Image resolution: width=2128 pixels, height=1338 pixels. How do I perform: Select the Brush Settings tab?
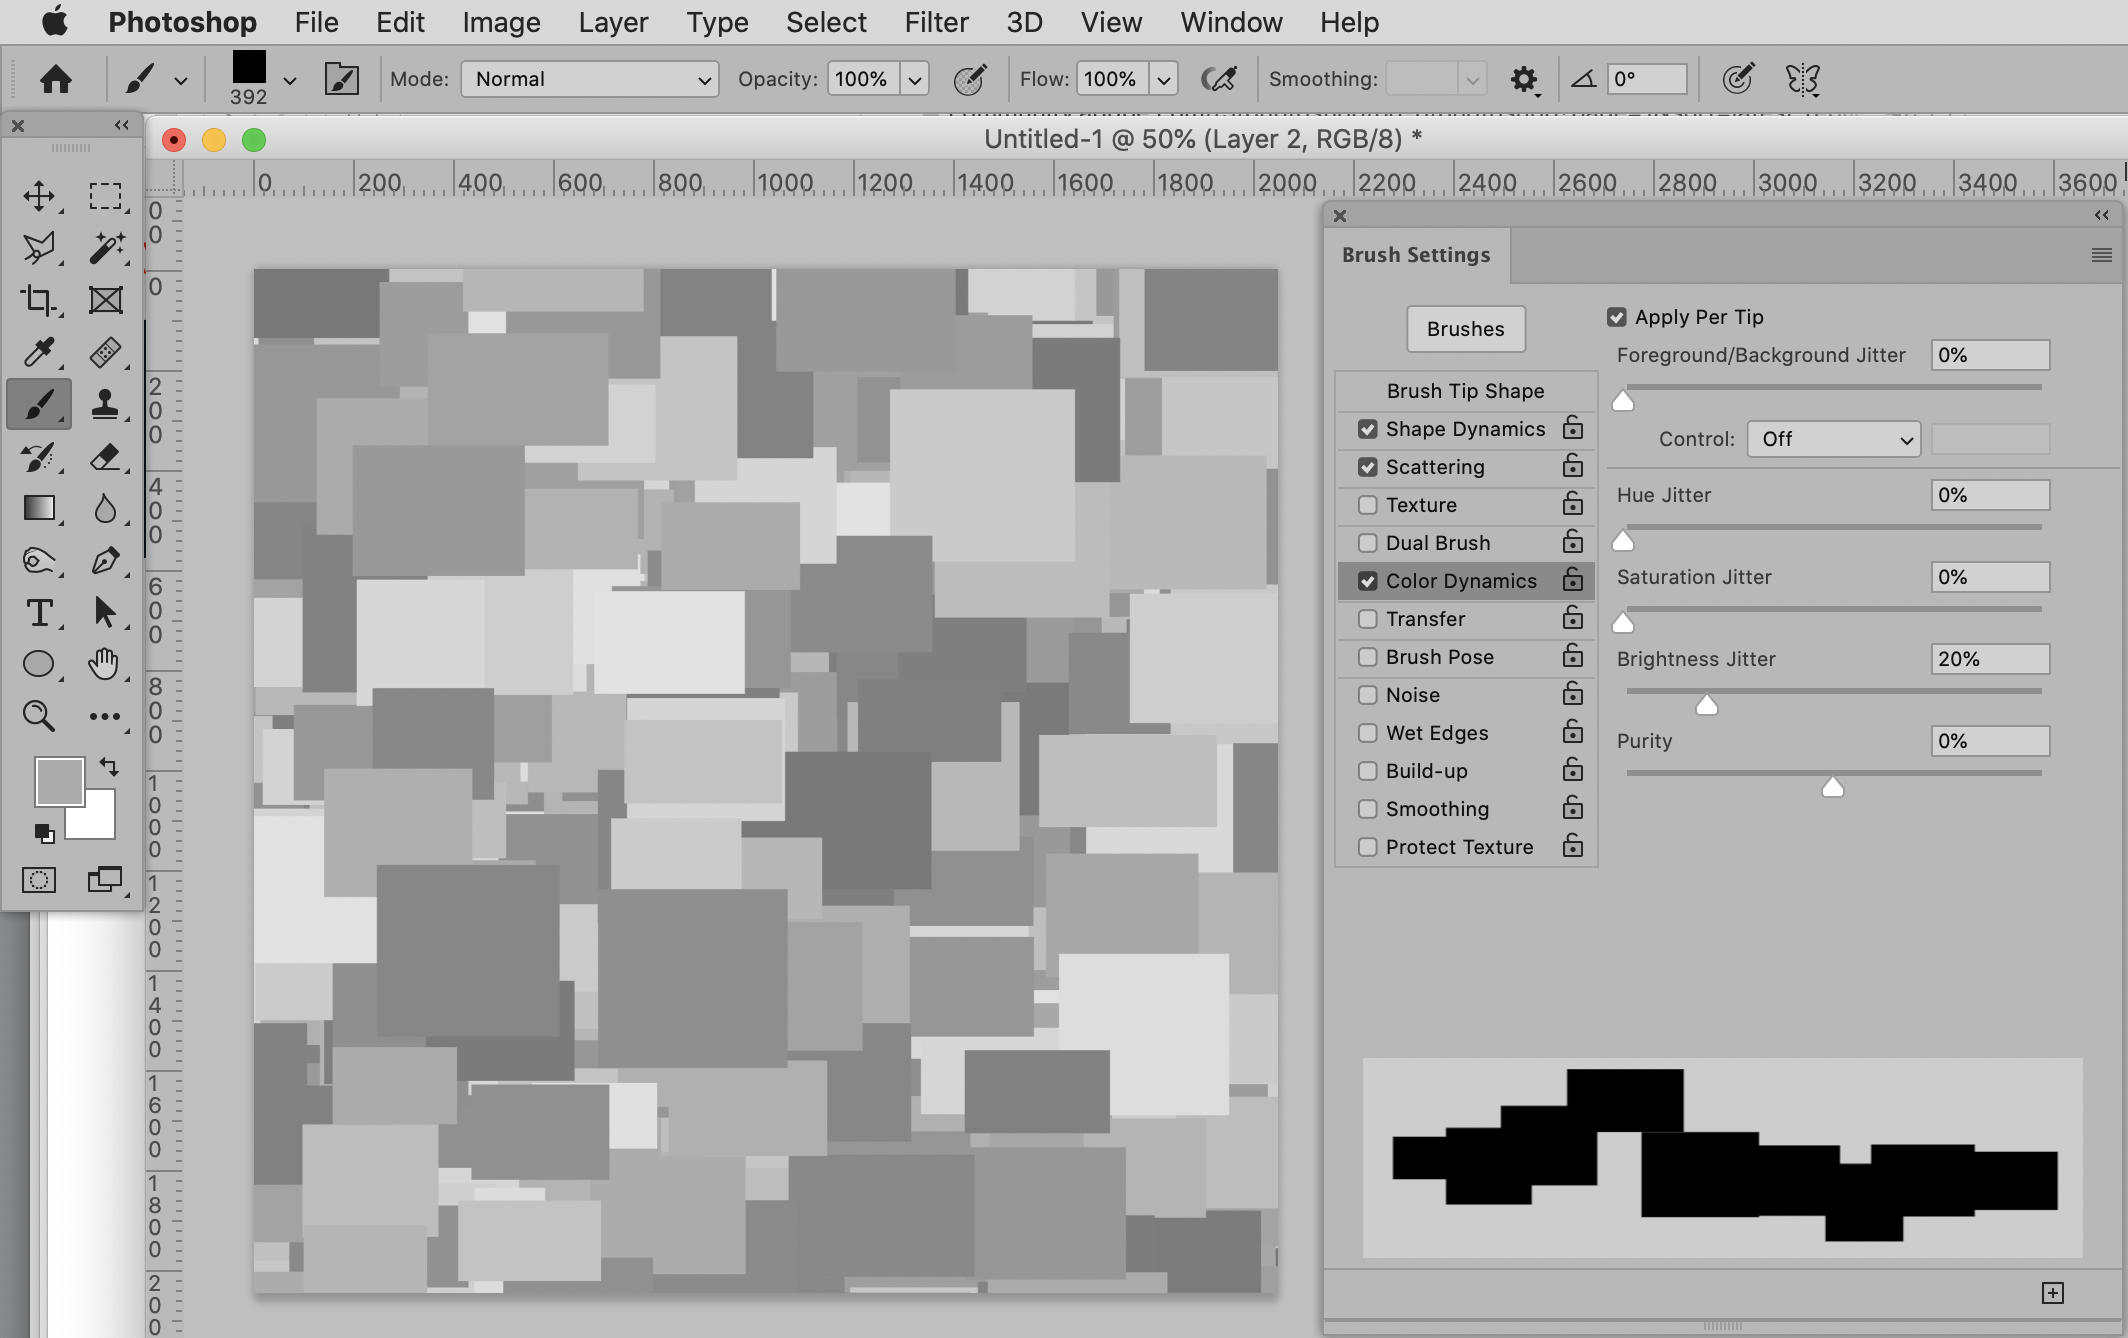(x=1415, y=255)
